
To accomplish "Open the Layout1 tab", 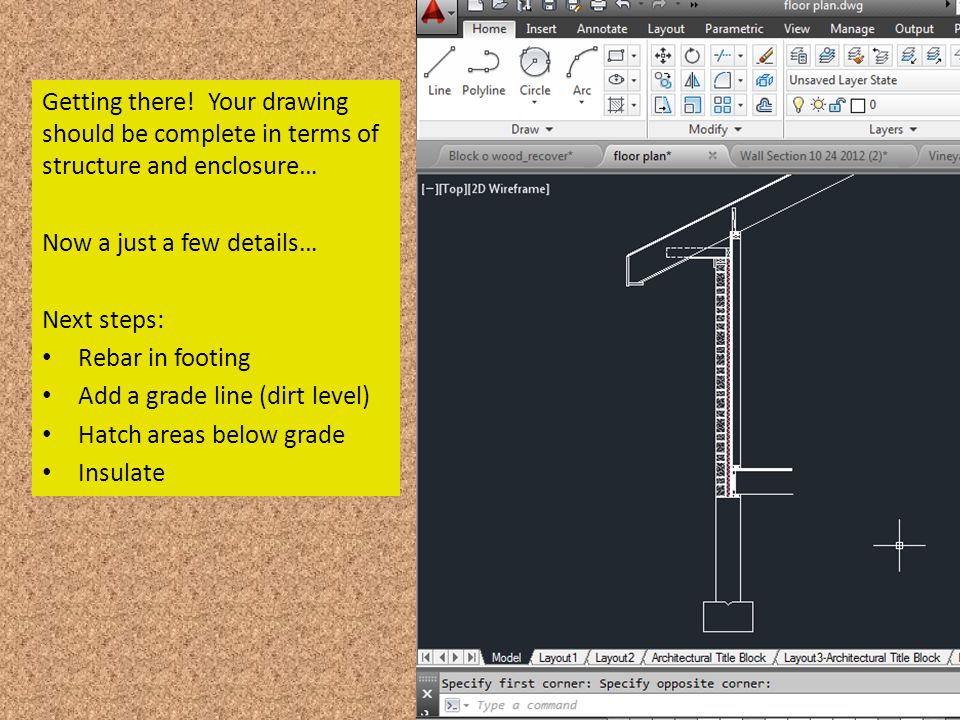I will point(558,658).
